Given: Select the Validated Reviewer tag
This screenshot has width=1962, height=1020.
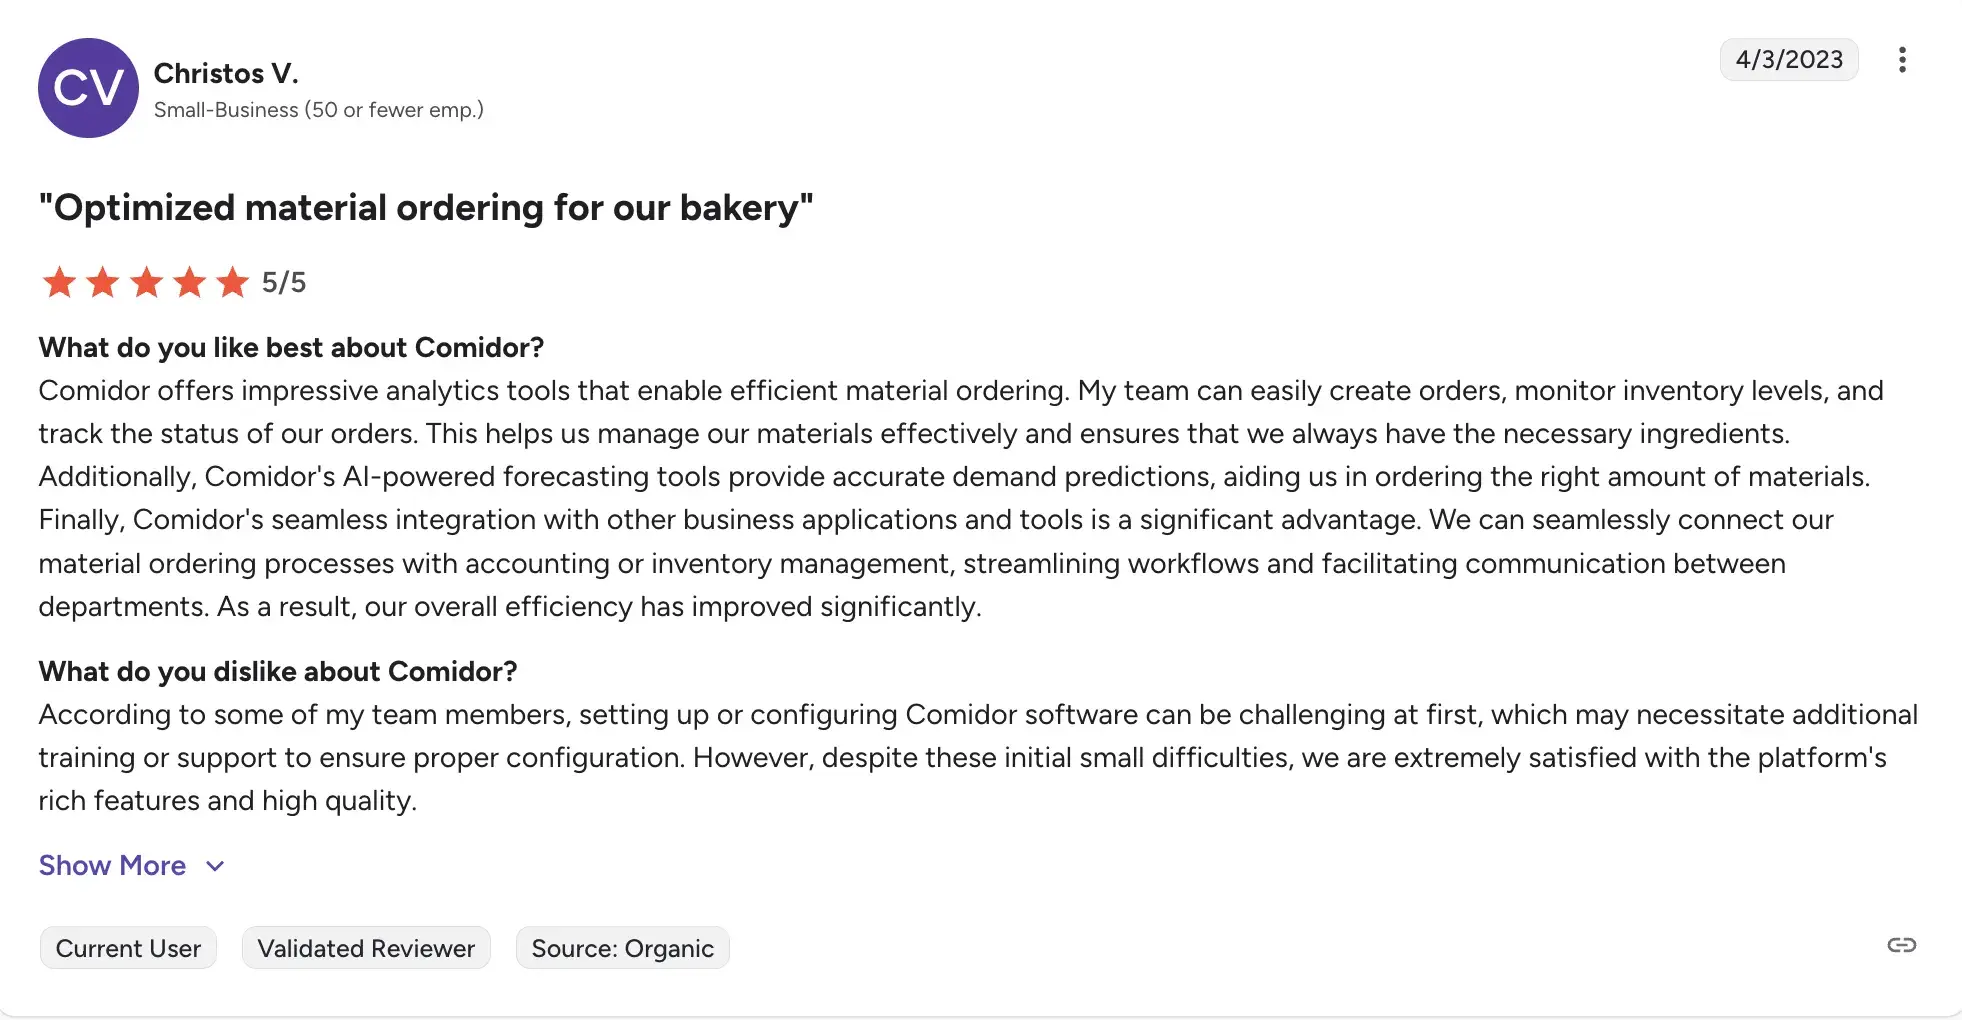Looking at the screenshot, I should coord(366,948).
